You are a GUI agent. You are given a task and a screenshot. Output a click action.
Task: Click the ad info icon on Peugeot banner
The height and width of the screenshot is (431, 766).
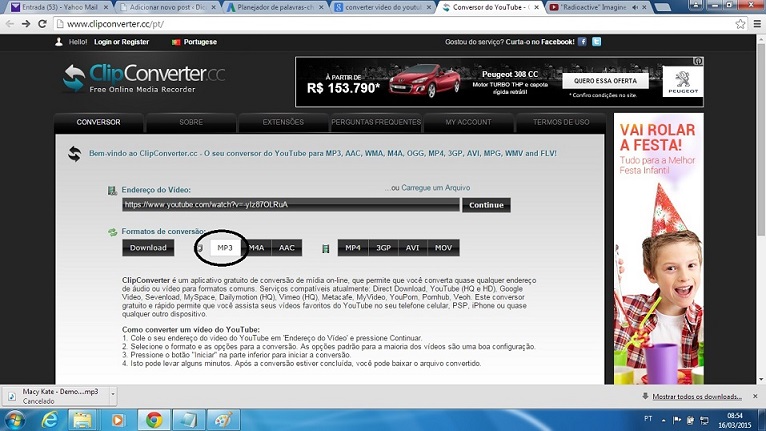[698, 61]
